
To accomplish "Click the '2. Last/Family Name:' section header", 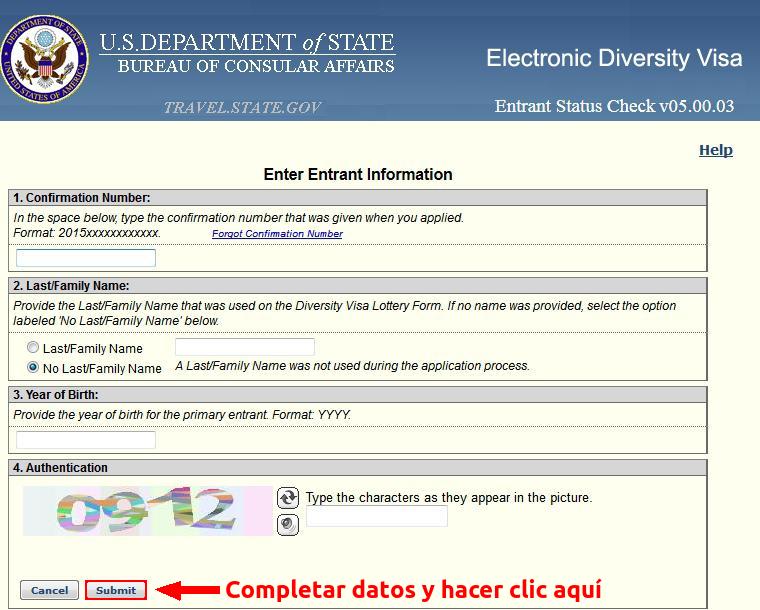I will click(x=358, y=286).
